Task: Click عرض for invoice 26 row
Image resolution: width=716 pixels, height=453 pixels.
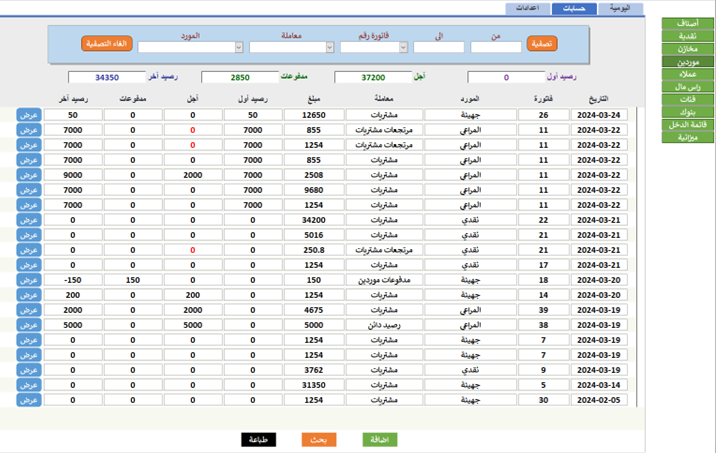Action: coord(29,115)
